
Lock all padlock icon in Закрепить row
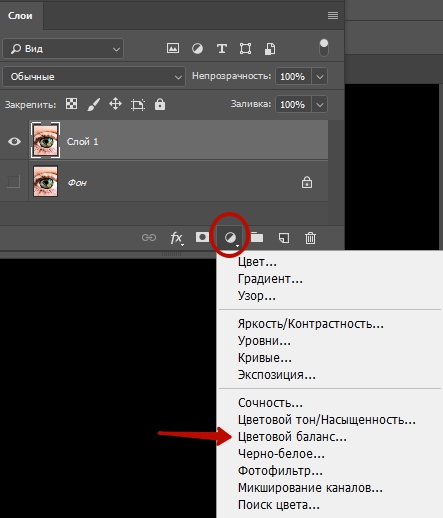[160, 104]
